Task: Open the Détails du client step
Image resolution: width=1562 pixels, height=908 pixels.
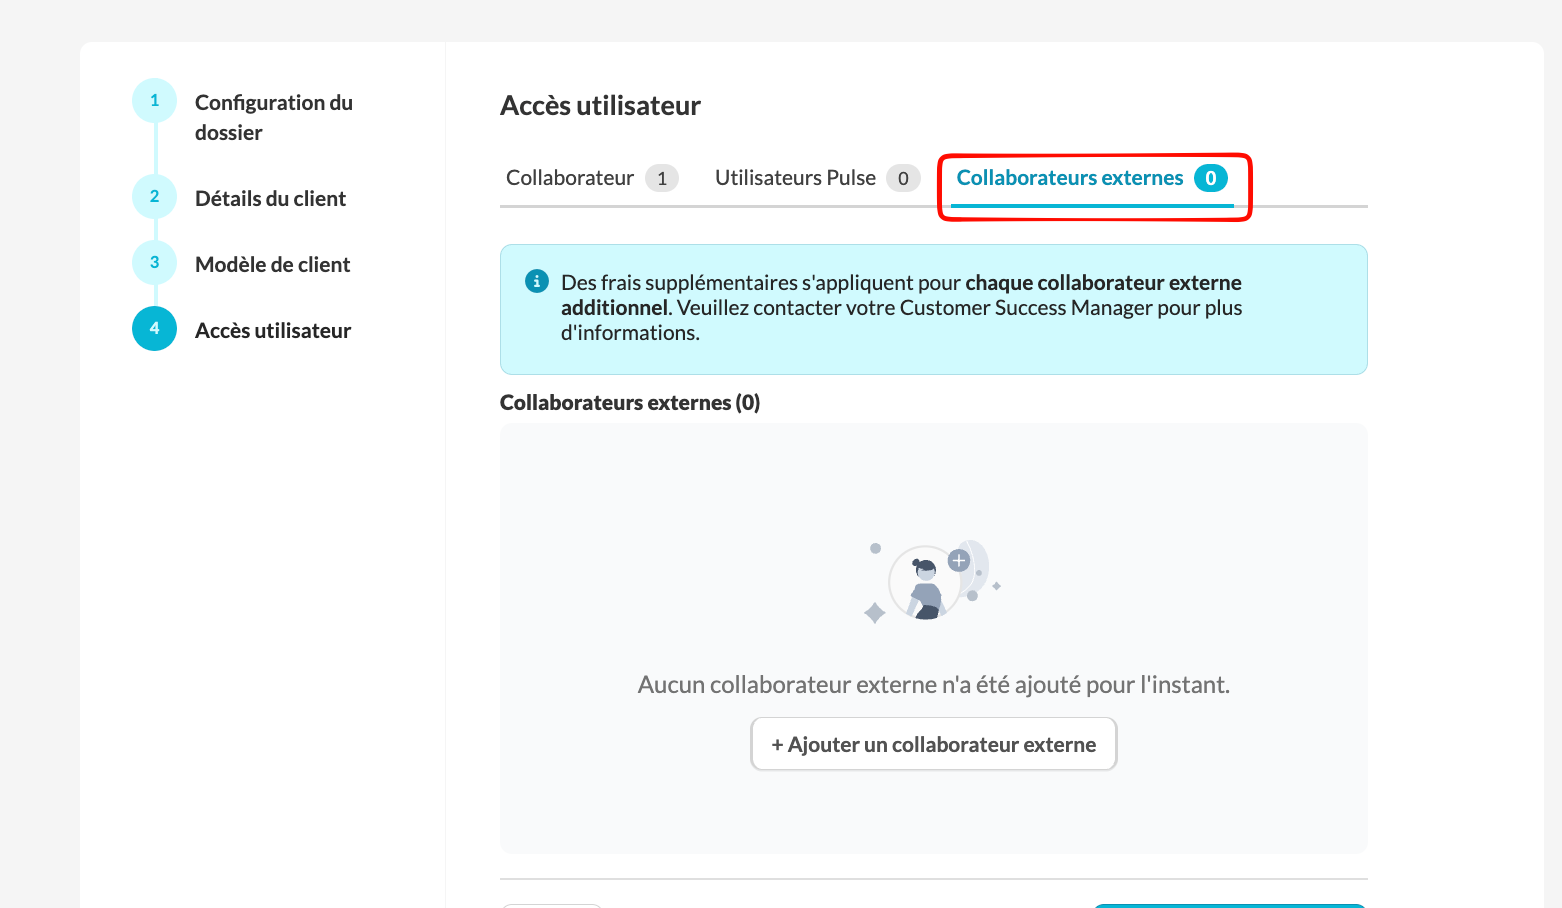Action: click(x=270, y=198)
